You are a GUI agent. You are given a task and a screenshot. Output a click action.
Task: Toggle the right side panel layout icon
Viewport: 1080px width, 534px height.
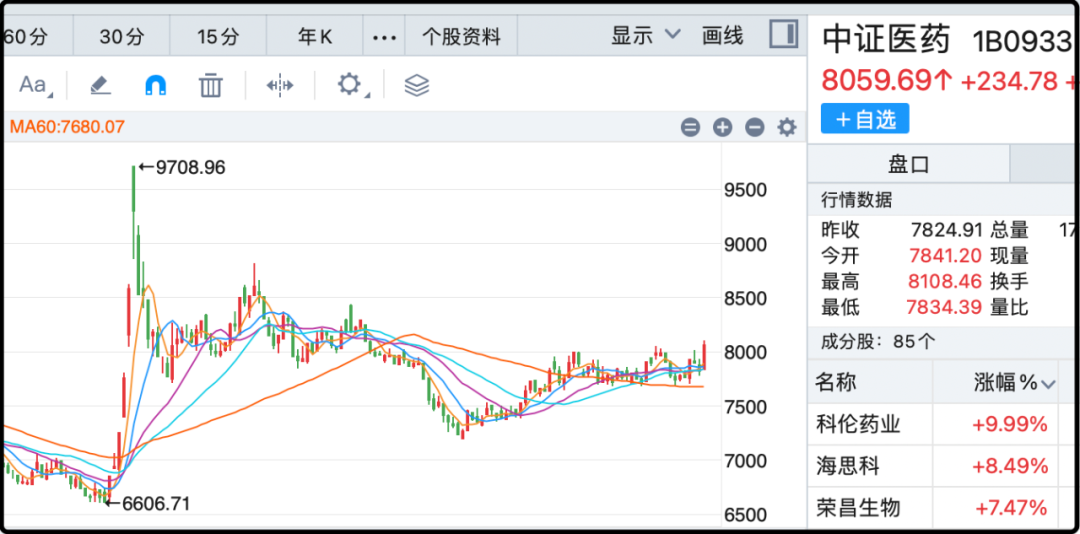pos(784,35)
